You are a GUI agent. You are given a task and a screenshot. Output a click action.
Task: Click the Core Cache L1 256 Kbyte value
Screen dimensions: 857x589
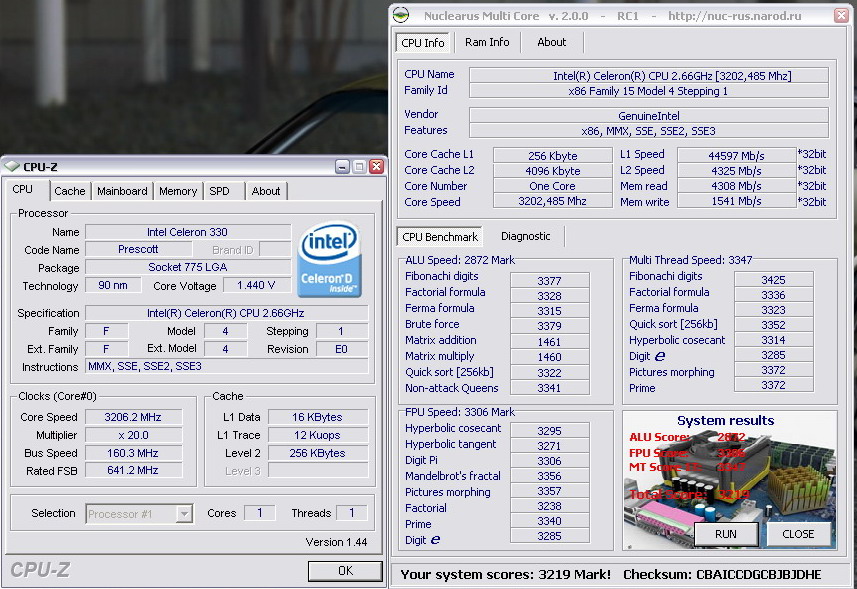pos(553,155)
